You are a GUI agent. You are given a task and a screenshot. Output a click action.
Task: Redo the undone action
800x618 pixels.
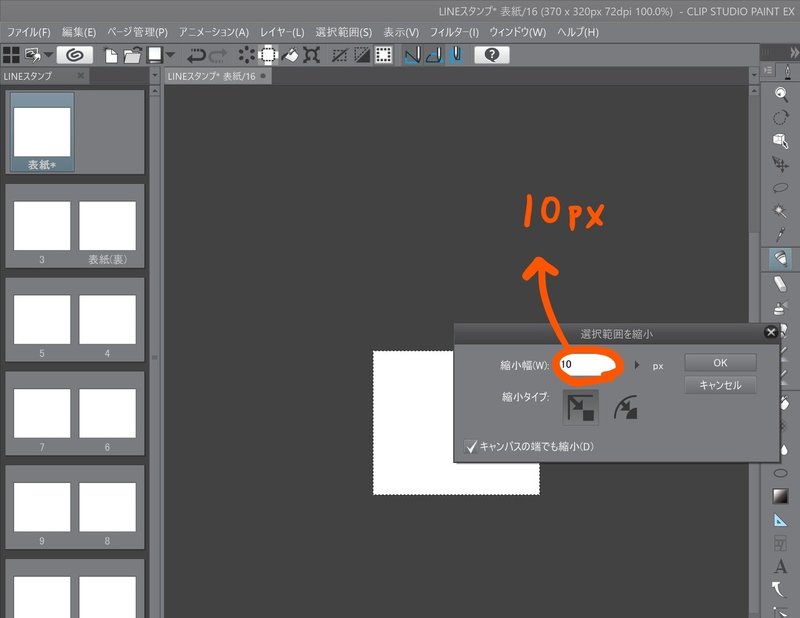(x=218, y=55)
